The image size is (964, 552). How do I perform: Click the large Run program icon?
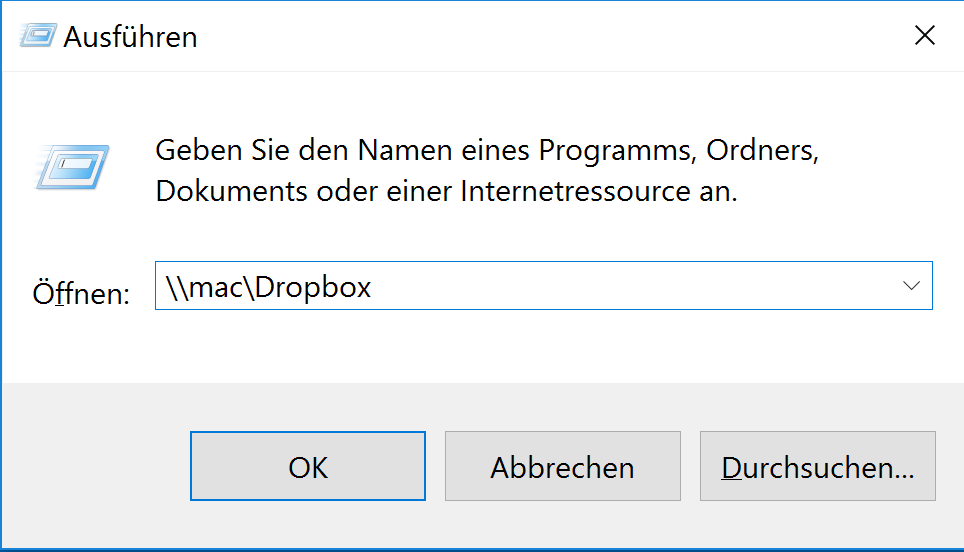click(x=72, y=167)
